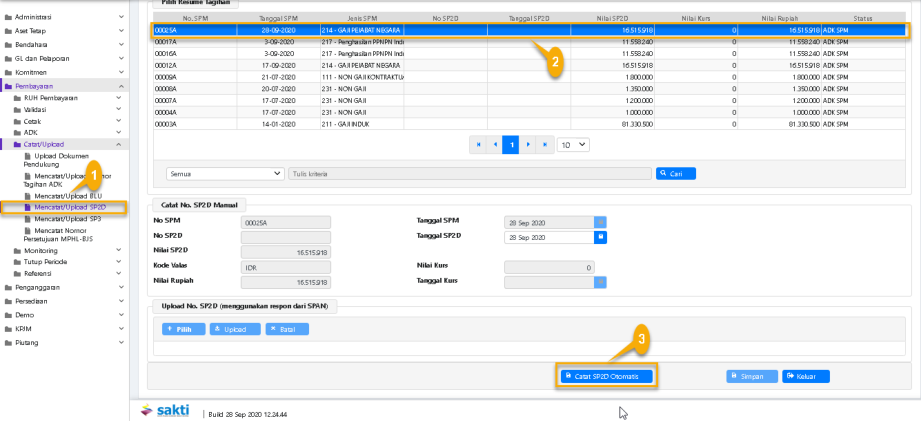Click the Cari search button
The image size is (921, 421).
[676, 173]
